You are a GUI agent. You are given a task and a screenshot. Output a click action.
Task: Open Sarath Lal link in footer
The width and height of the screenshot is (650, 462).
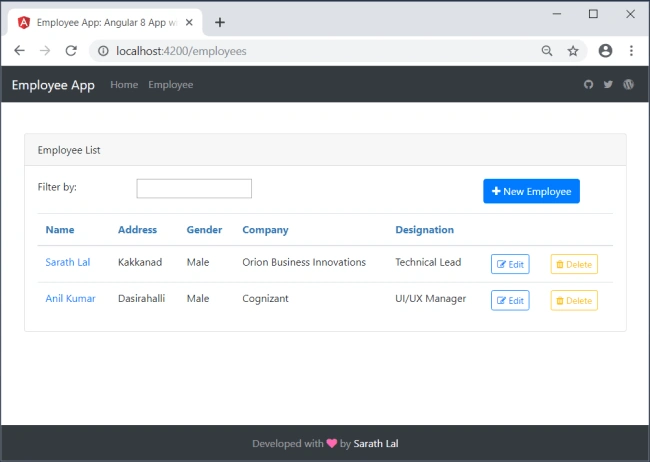click(376, 443)
